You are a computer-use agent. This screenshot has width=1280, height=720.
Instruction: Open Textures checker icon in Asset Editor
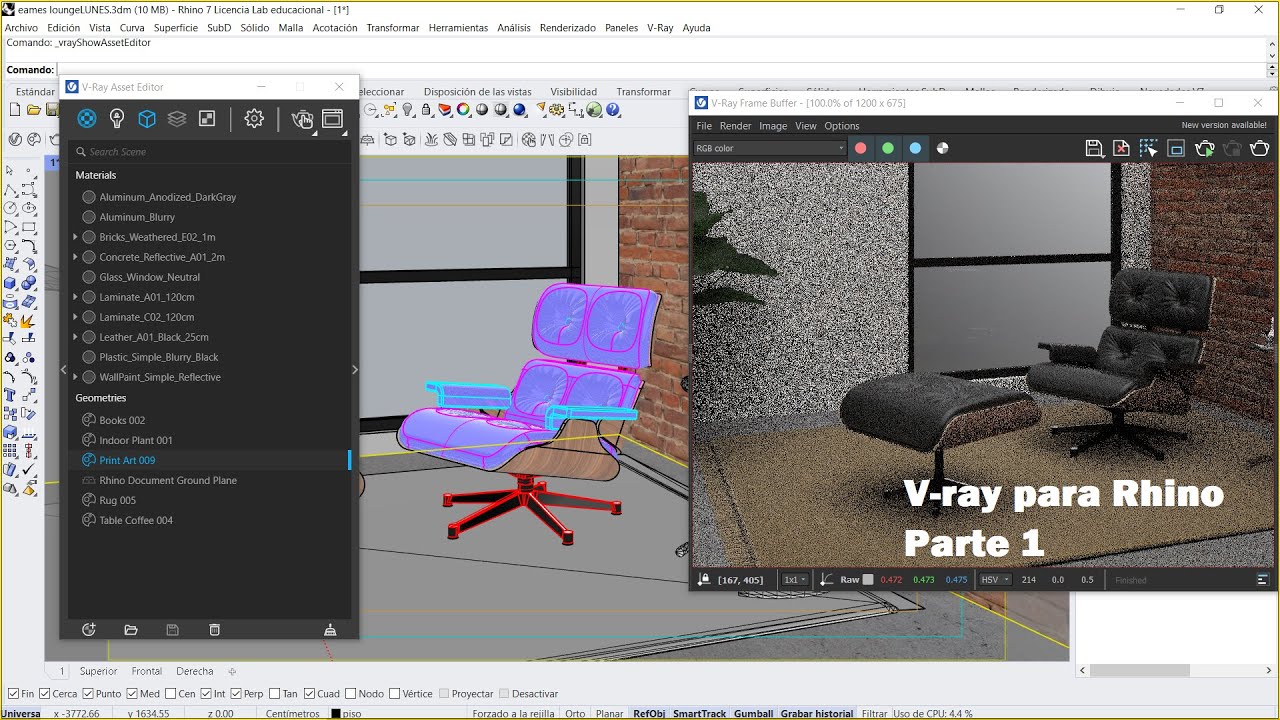coord(207,119)
